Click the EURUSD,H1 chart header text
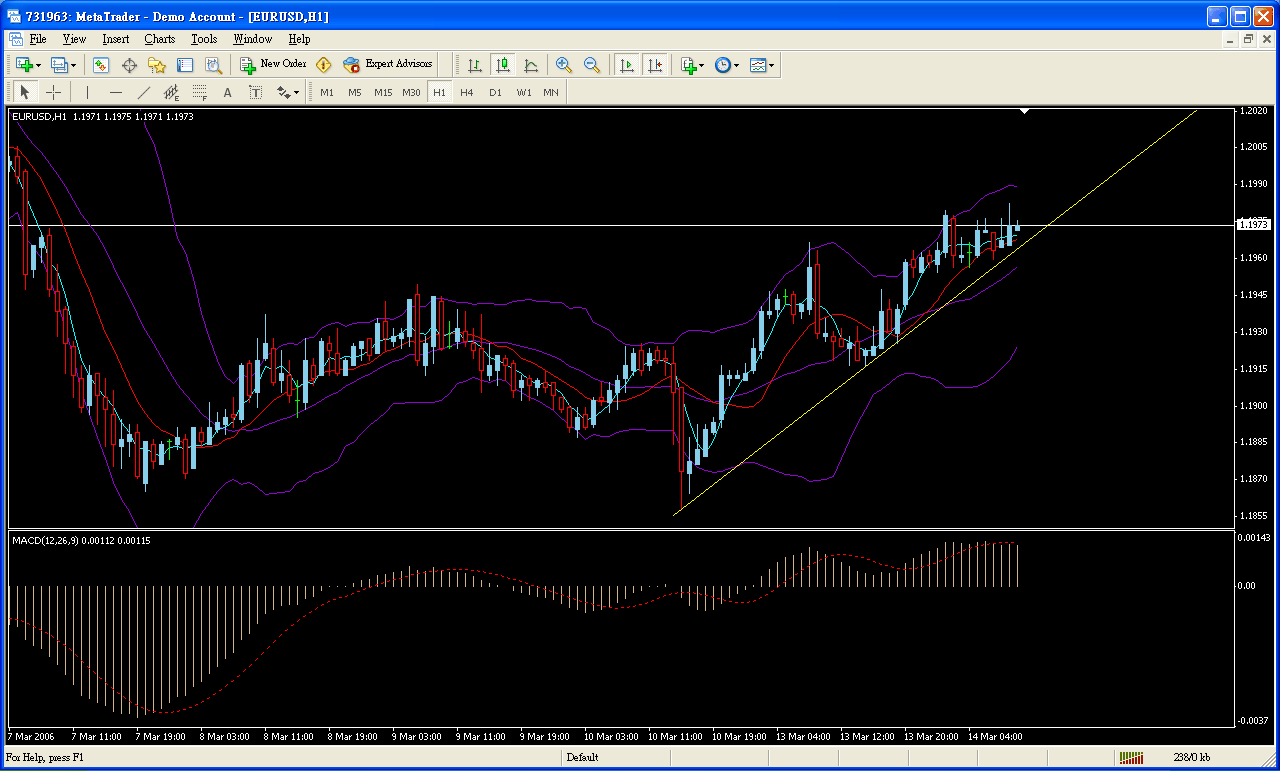The image size is (1280, 771). [39, 117]
